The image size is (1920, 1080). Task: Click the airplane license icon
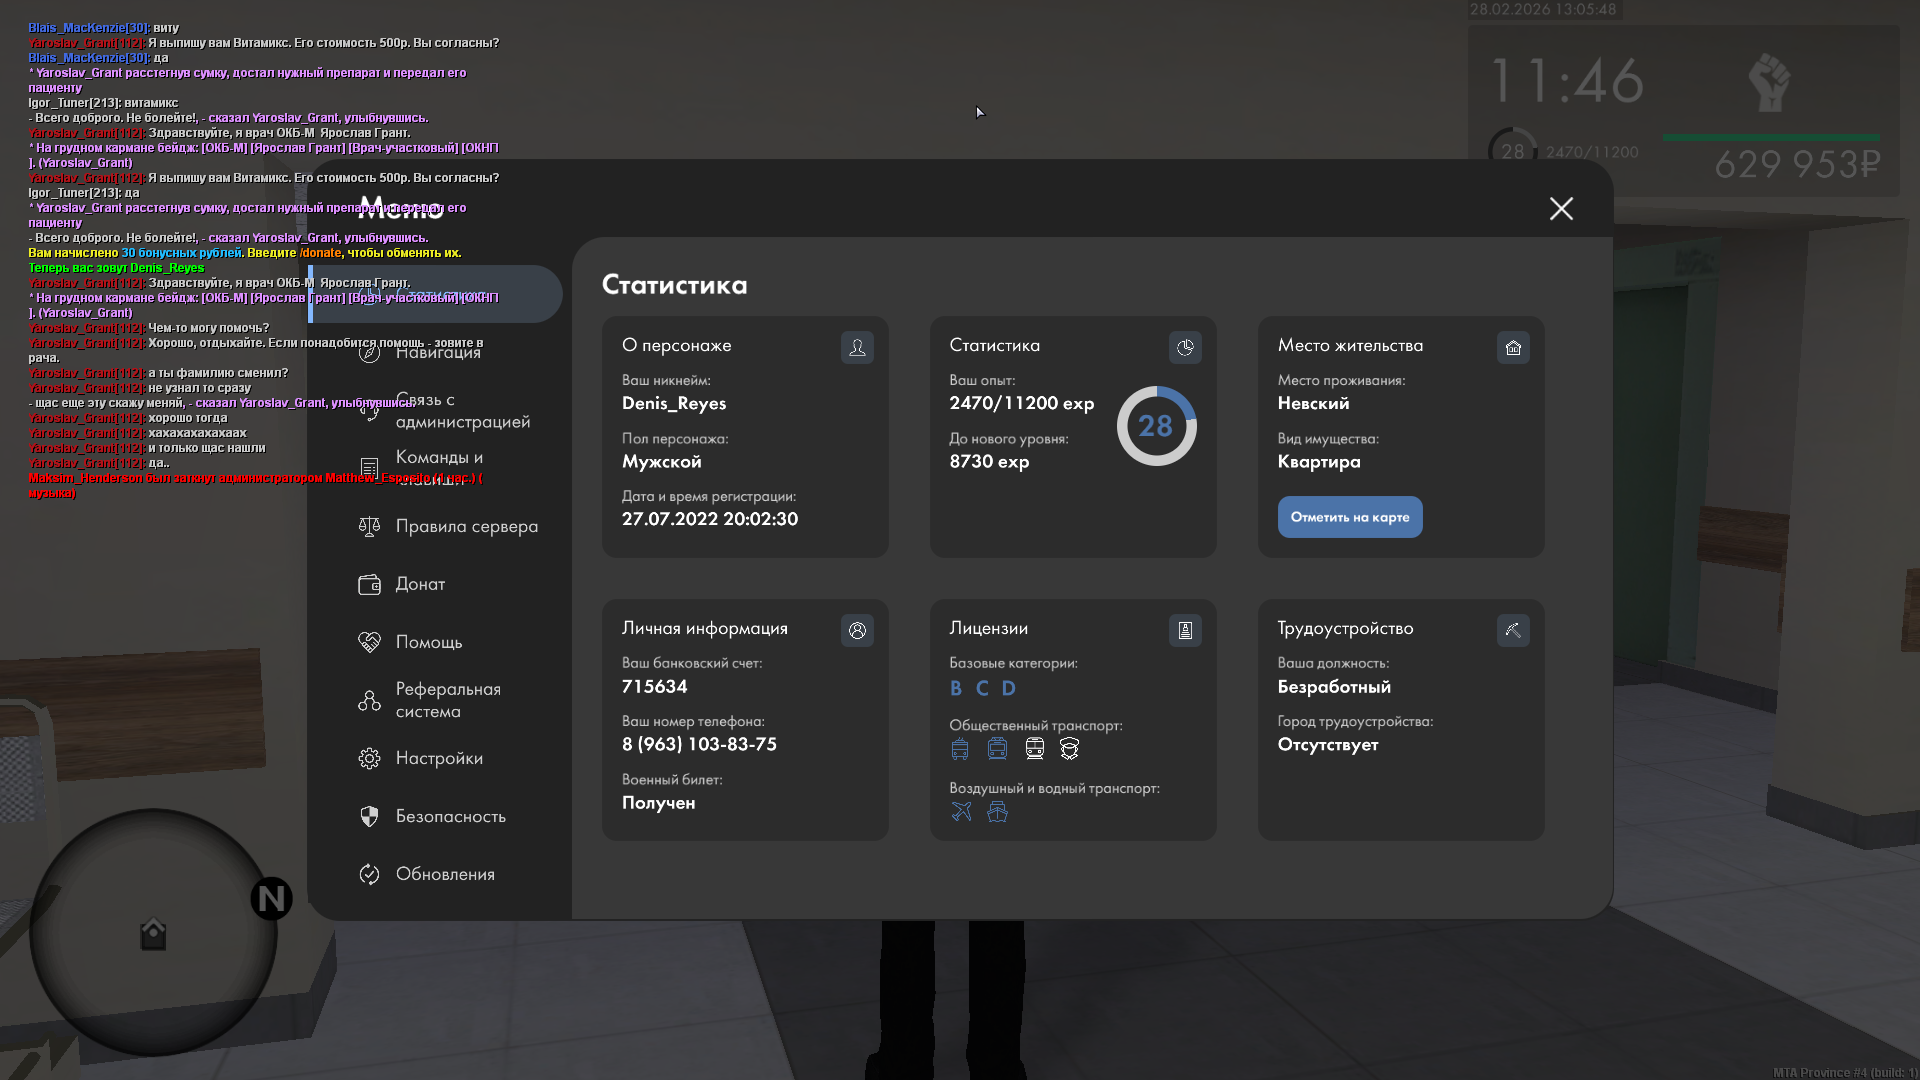(x=961, y=811)
